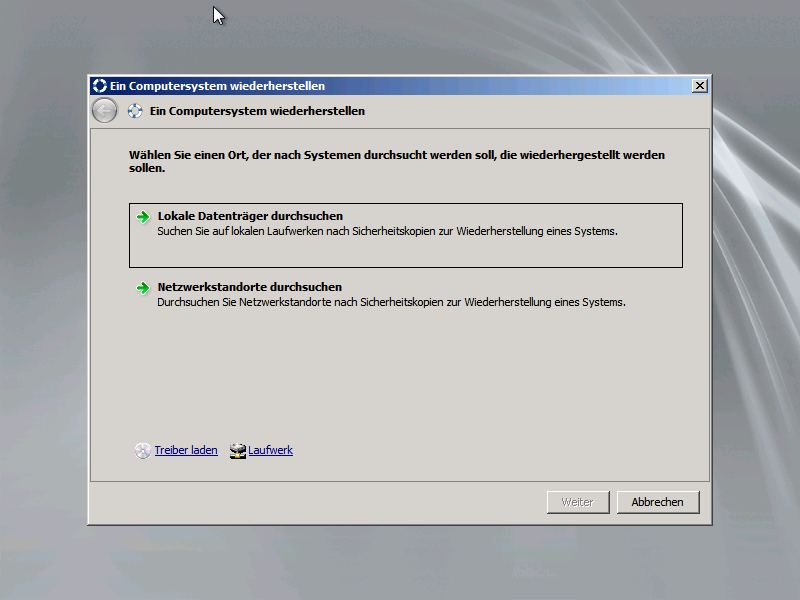Click the system icon in the title bar
This screenshot has height=600, width=800.
(x=99, y=86)
